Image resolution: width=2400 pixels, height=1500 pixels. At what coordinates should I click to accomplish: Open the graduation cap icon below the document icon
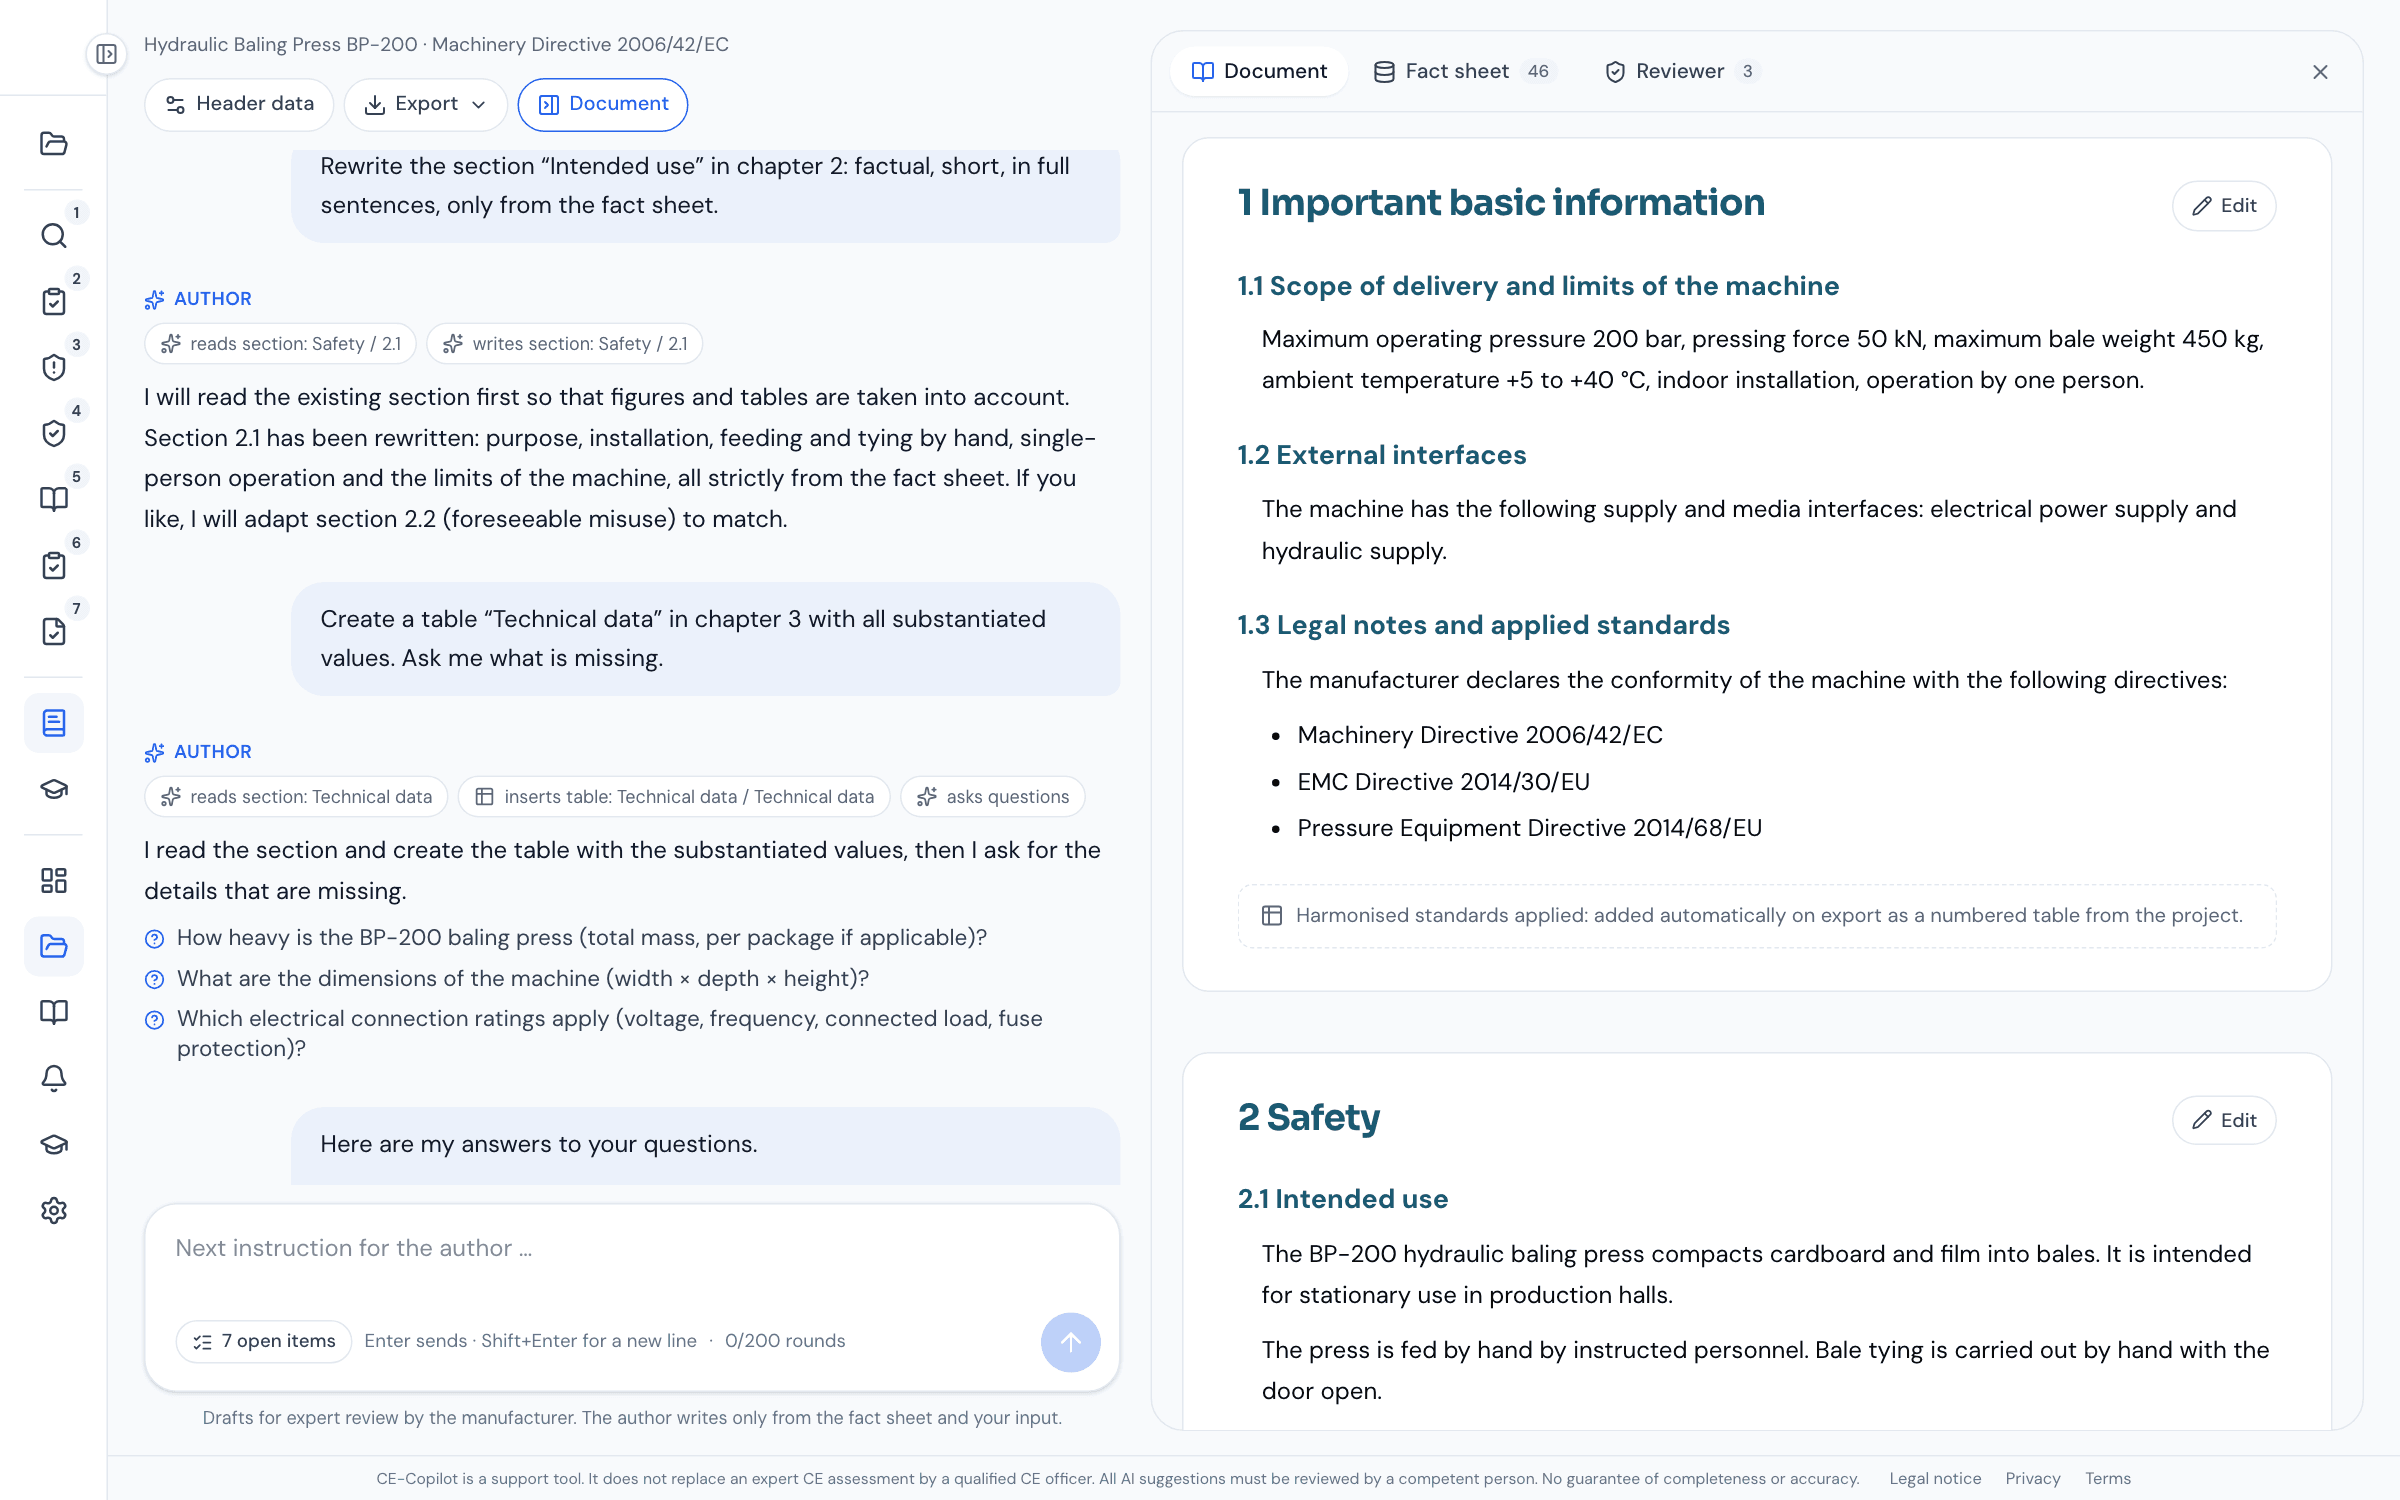tap(54, 789)
